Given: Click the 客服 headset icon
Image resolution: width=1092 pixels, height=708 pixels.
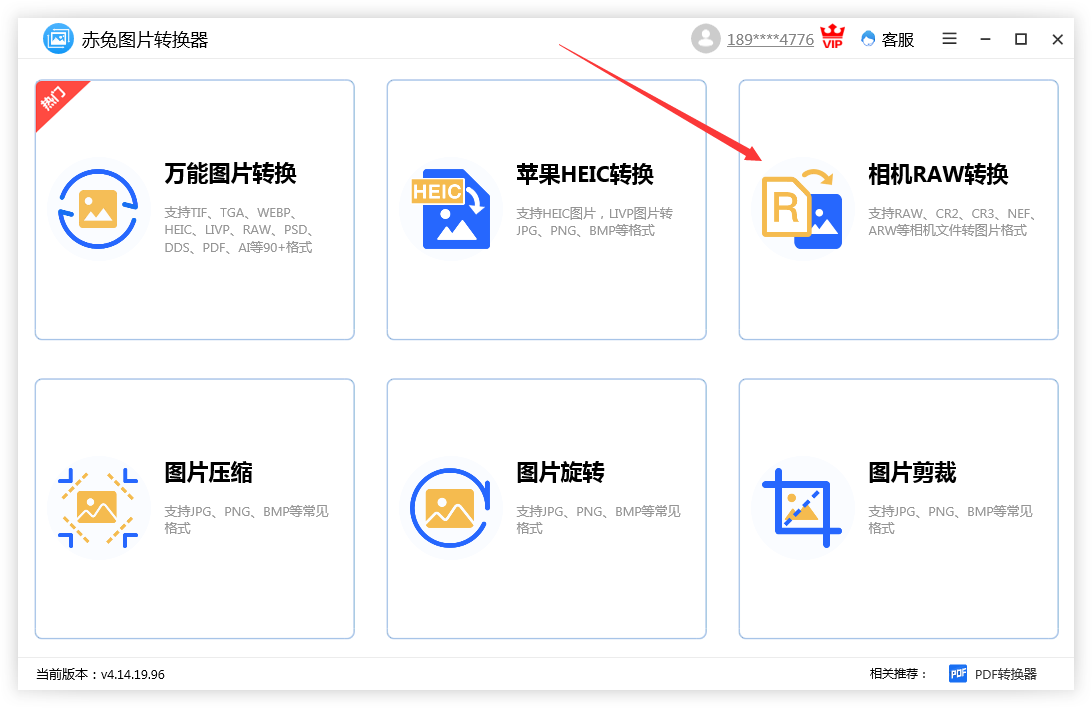Looking at the screenshot, I should pos(868,39).
